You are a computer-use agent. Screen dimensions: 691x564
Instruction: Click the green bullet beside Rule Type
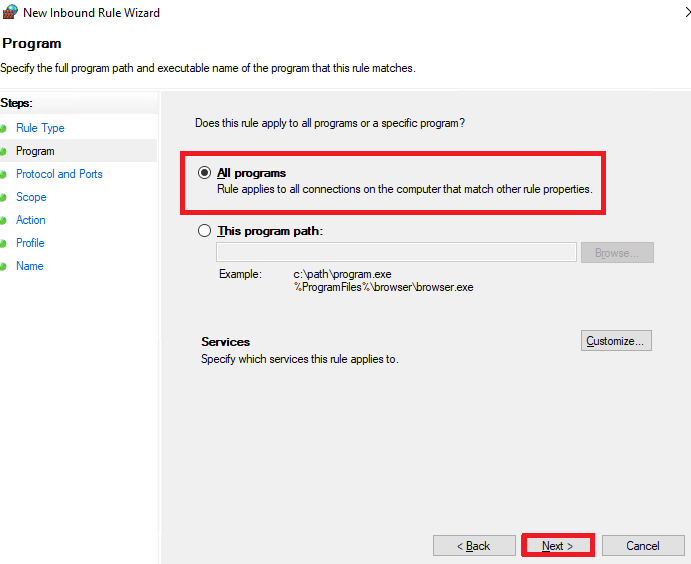3,129
